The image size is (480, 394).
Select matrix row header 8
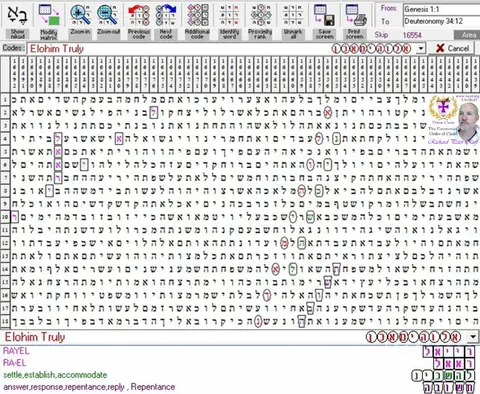coord(5,191)
